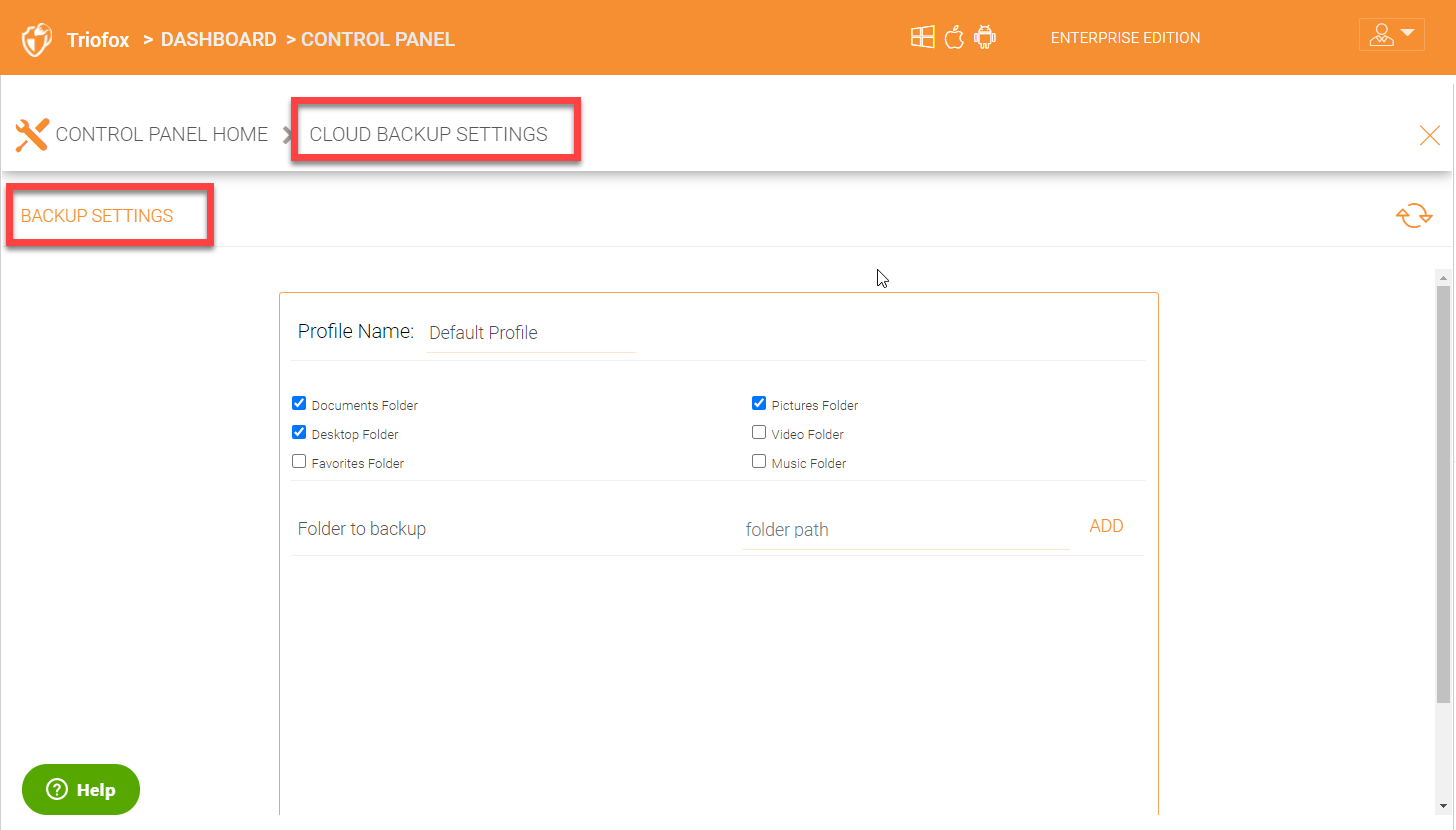1456x830 pixels.
Task: Click the ADD folder link
Action: coord(1106,526)
